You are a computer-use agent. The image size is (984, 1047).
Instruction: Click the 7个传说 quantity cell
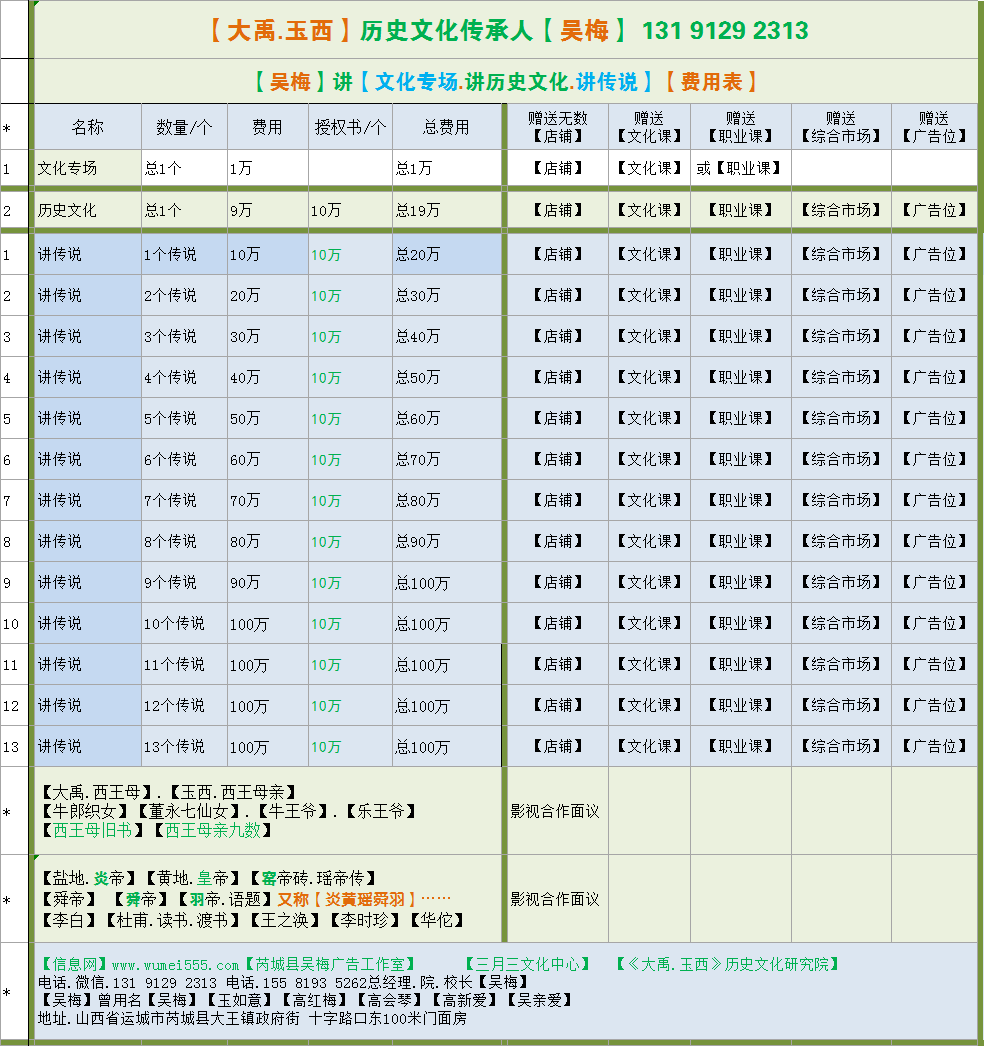pyautogui.click(x=184, y=501)
